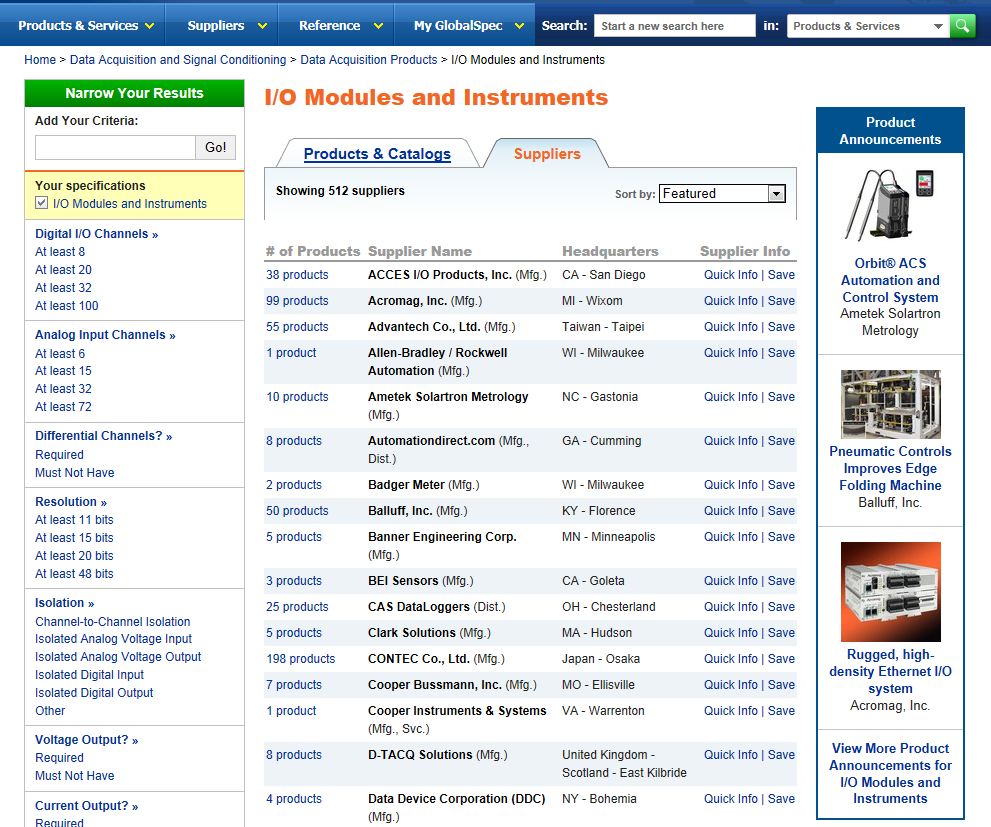Open the Reference menu
The width and height of the screenshot is (991, 827).
click(341, 26)
